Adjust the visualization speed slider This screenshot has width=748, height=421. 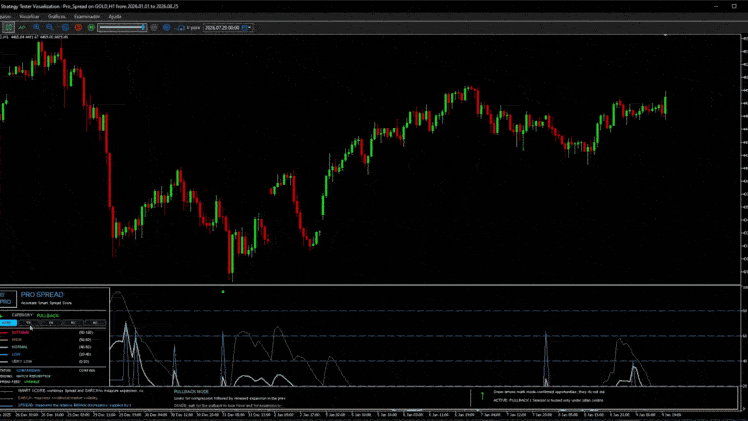122,28
